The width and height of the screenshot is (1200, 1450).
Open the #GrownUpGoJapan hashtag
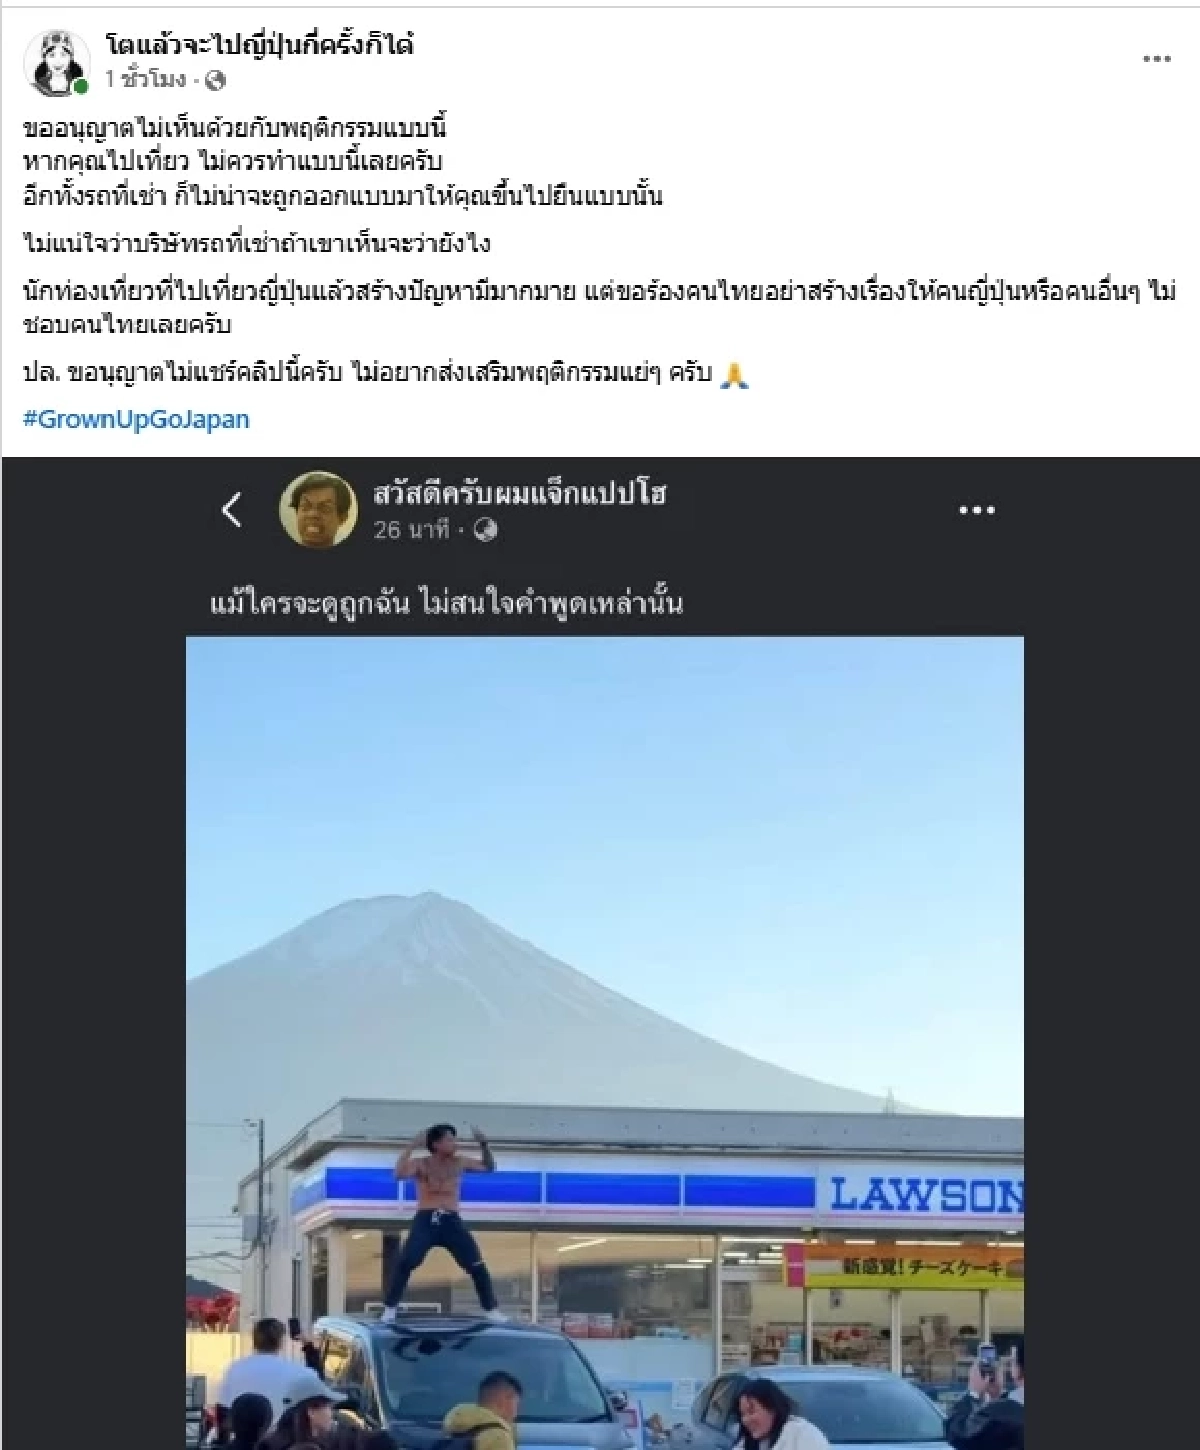pos(136,418)
